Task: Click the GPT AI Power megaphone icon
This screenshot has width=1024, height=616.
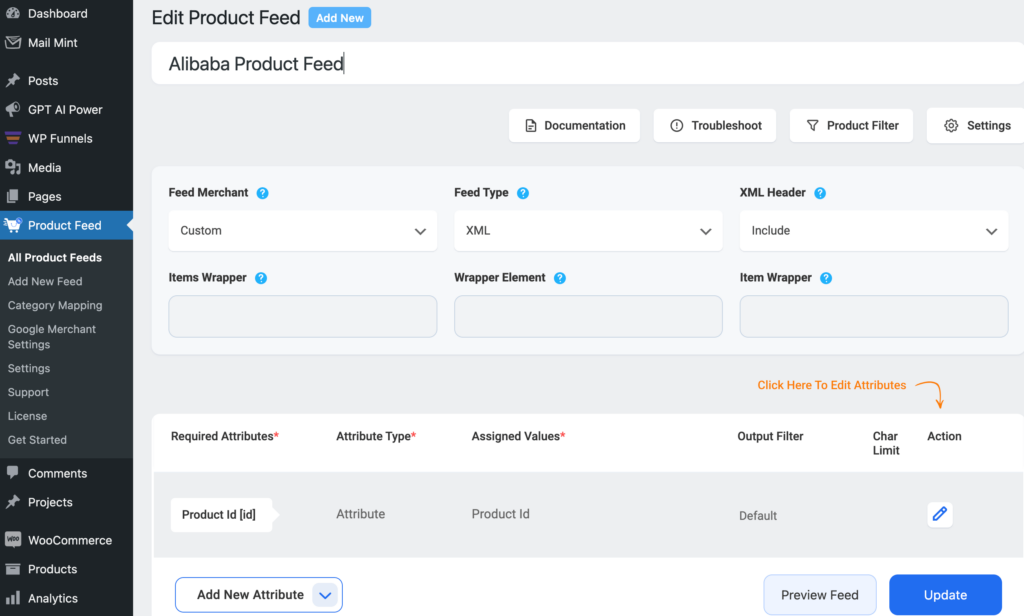Action: point(12,109)
